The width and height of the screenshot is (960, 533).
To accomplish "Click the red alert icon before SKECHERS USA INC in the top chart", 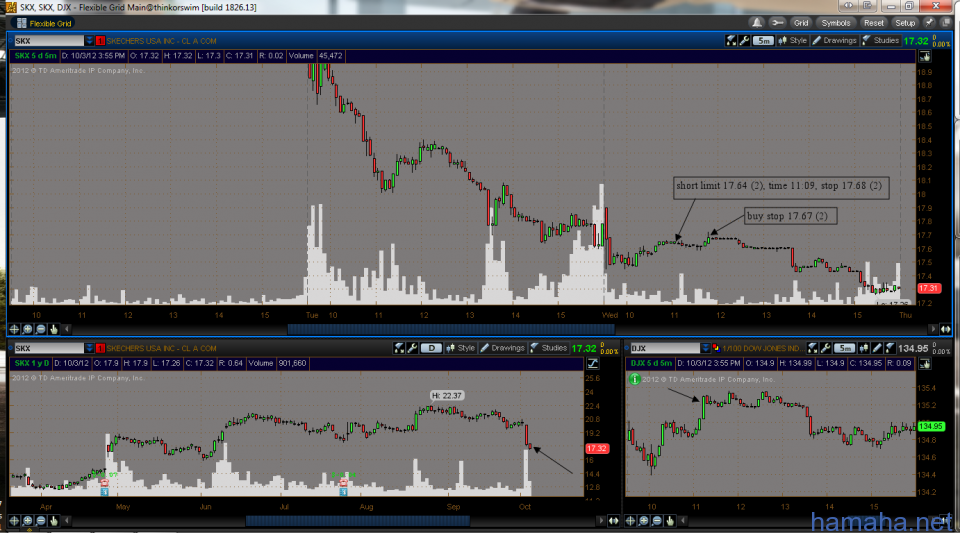I will click(x=100, y=41).
